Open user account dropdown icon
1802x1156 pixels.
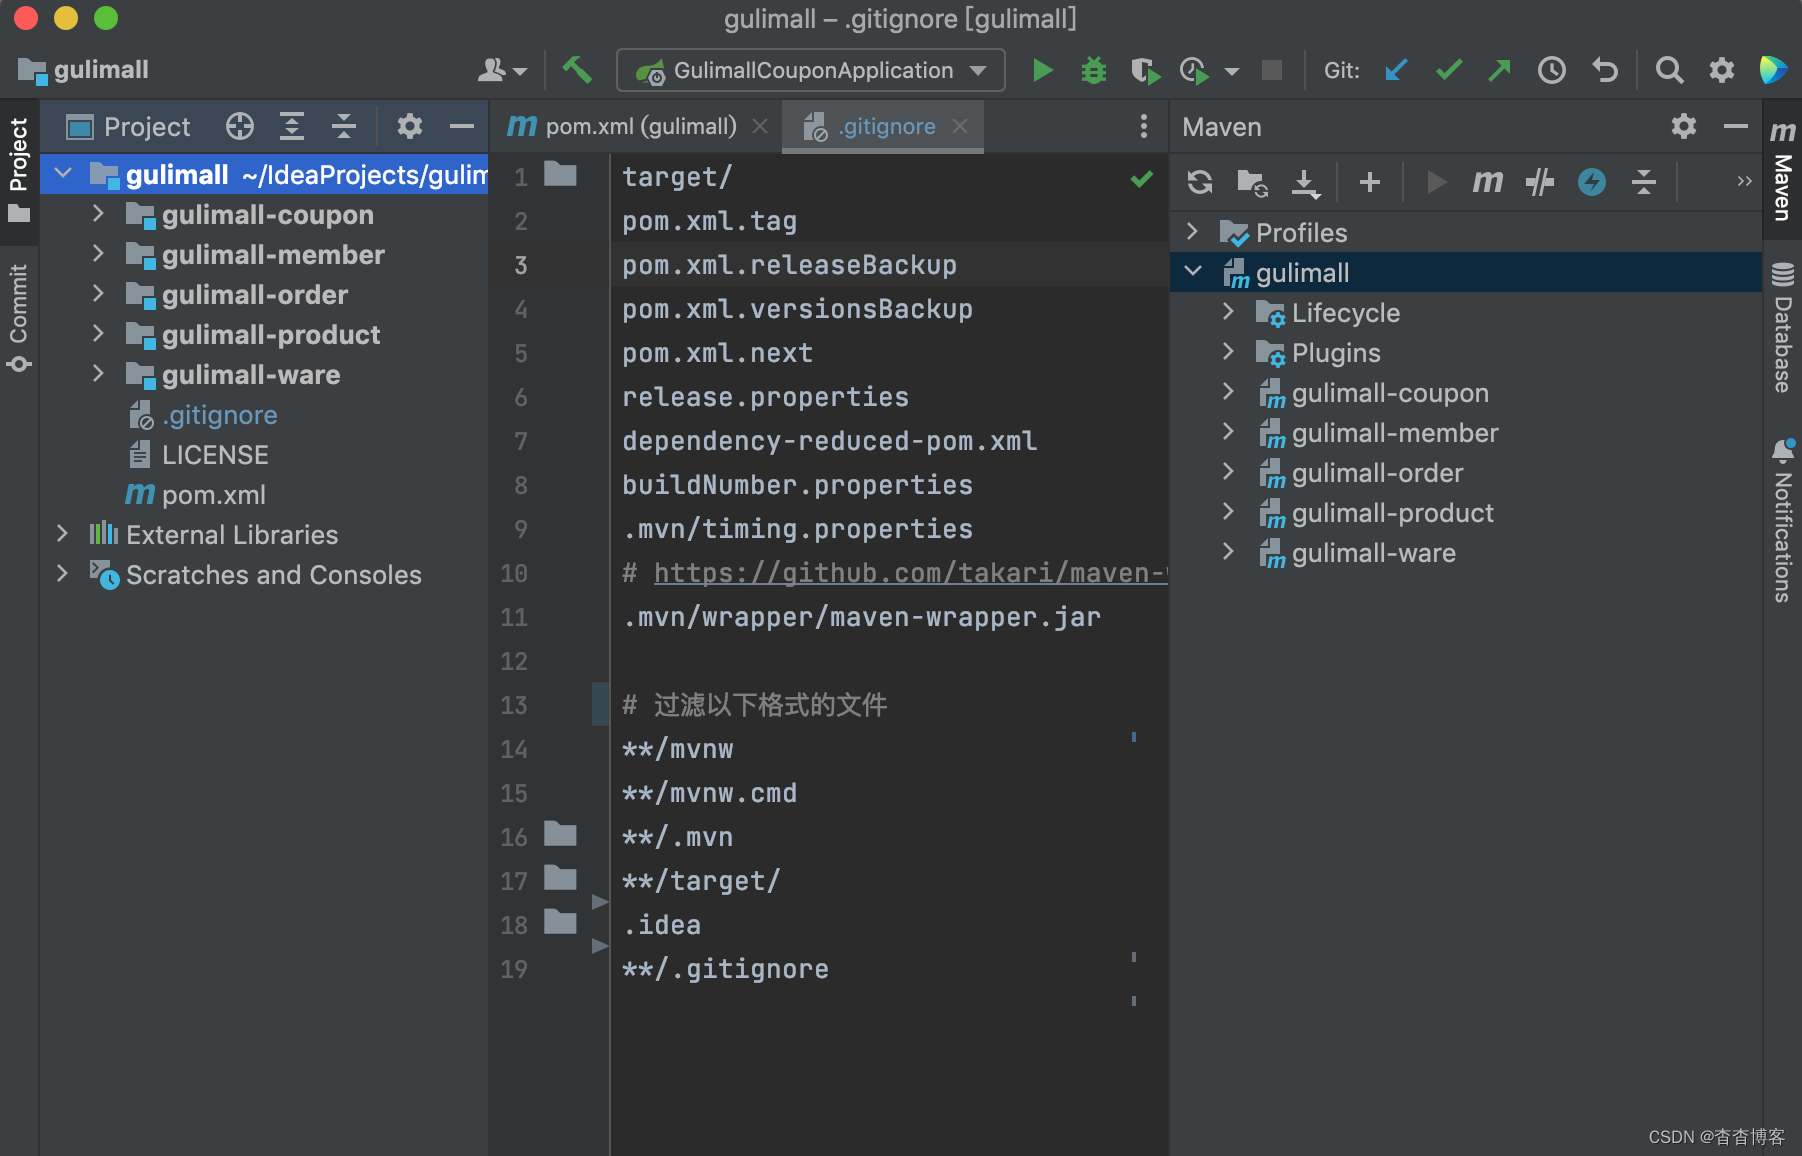point(502,70)
